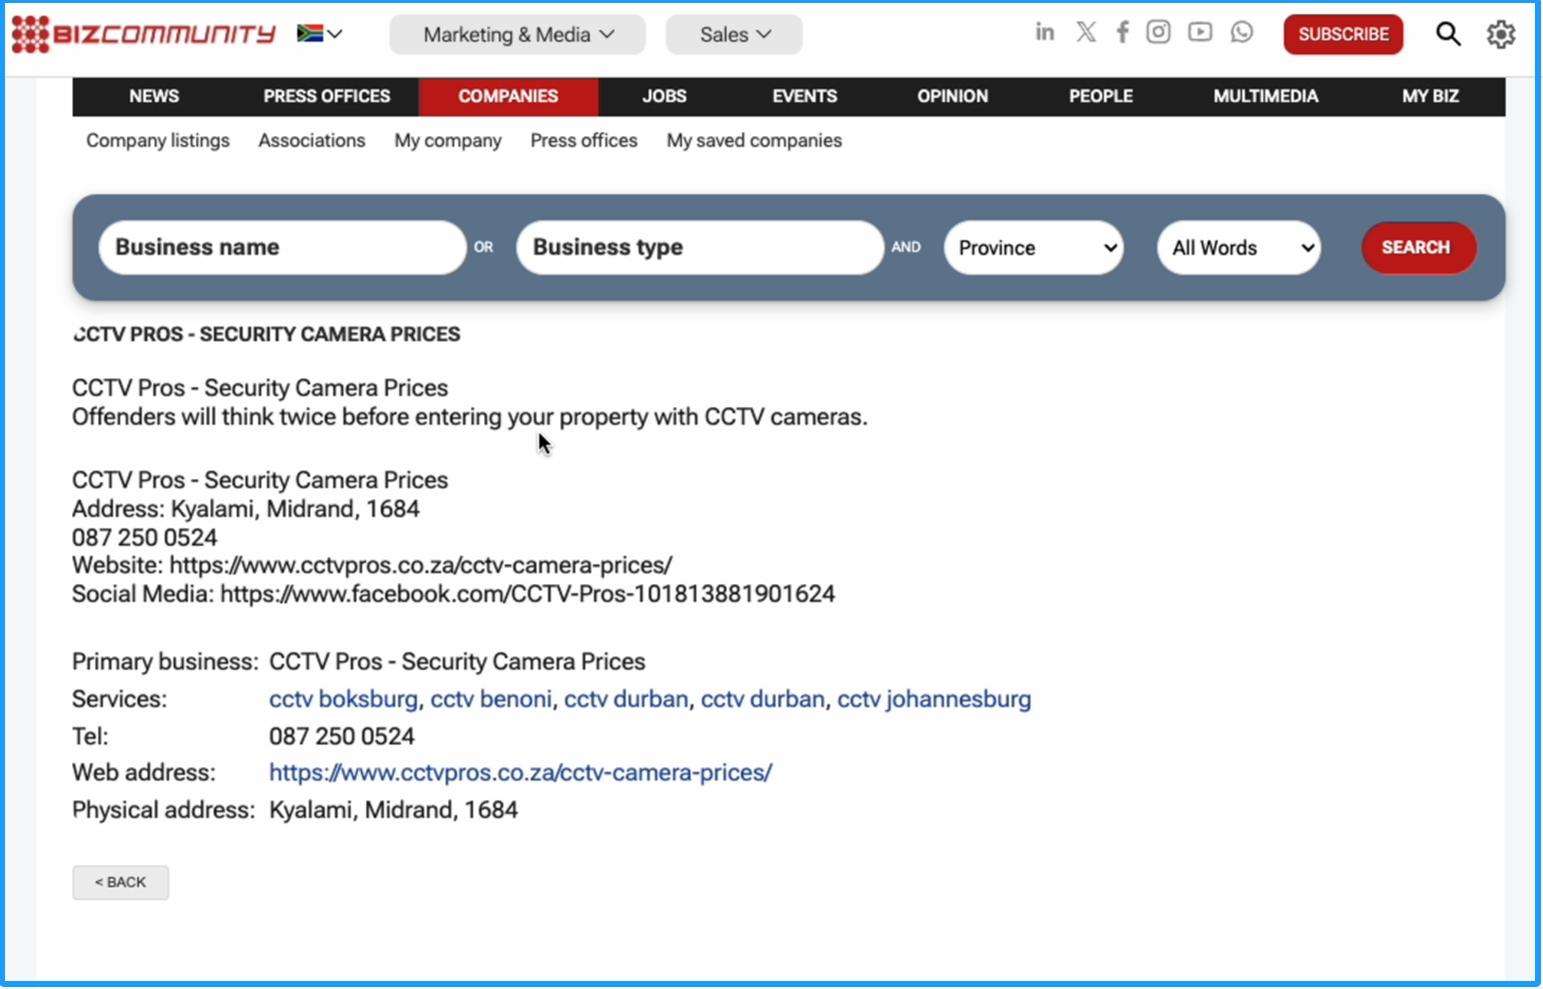Open the cctv boksburg service link
This screenshot has width=1543, height=989.
[343, 699]
